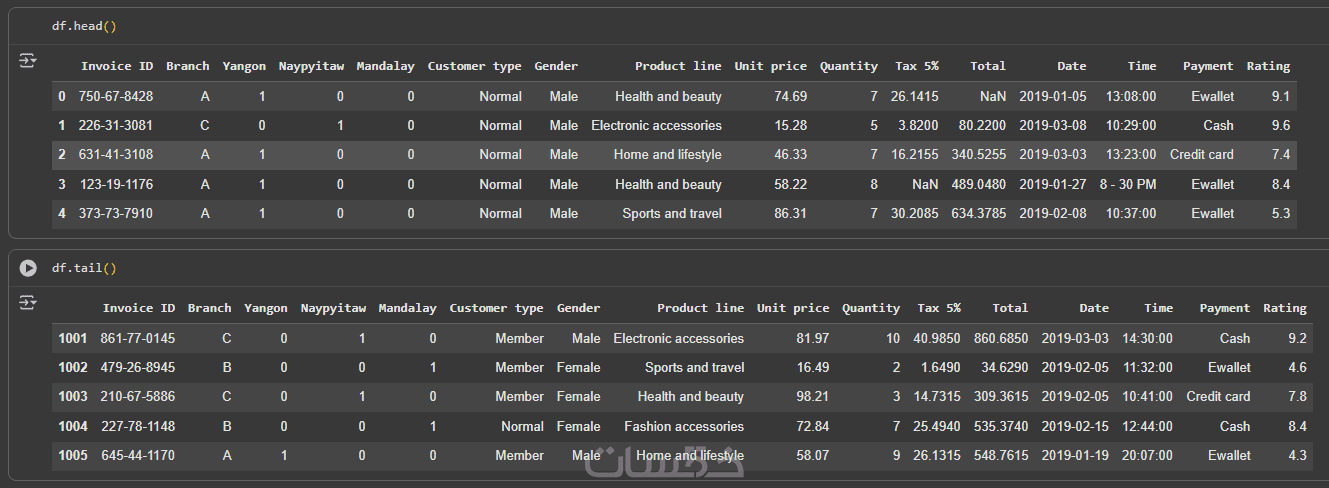Image resolution: width=1329 pixels, height=488 pixels.
Task: Select the Fashion accessories cell
Action: (x=684, y=426)
